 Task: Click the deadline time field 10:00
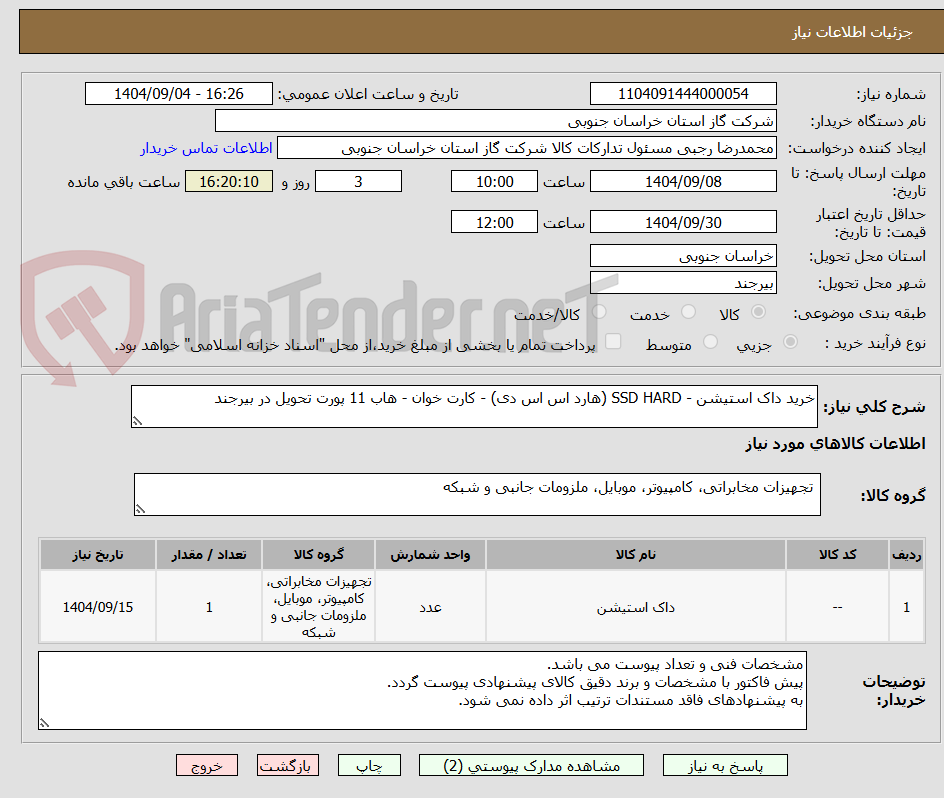coord(494,181)
